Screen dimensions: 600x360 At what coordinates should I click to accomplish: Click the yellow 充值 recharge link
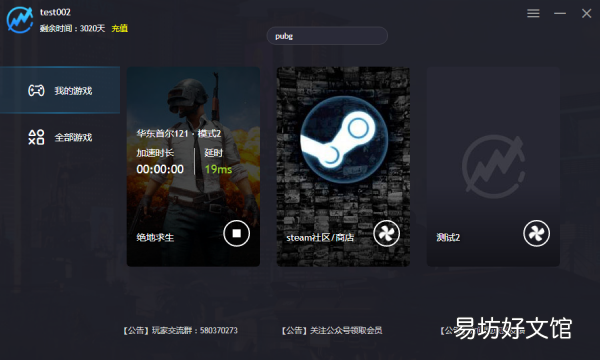click(x=119, y=28)
